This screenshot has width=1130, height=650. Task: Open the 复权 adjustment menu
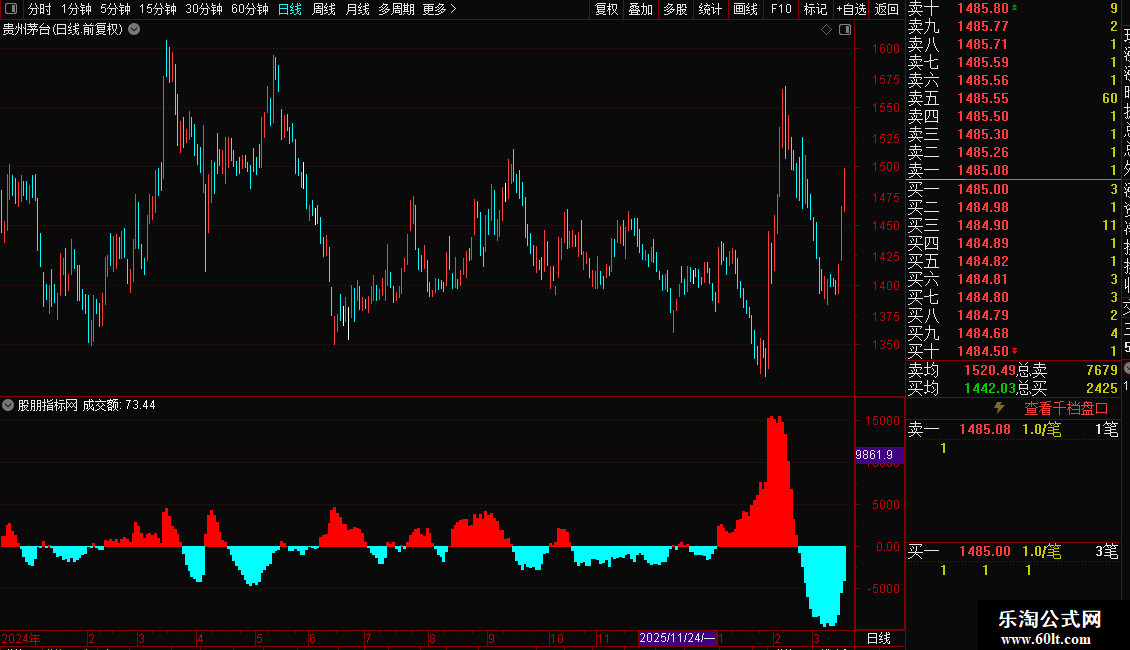tap(606, 9)
